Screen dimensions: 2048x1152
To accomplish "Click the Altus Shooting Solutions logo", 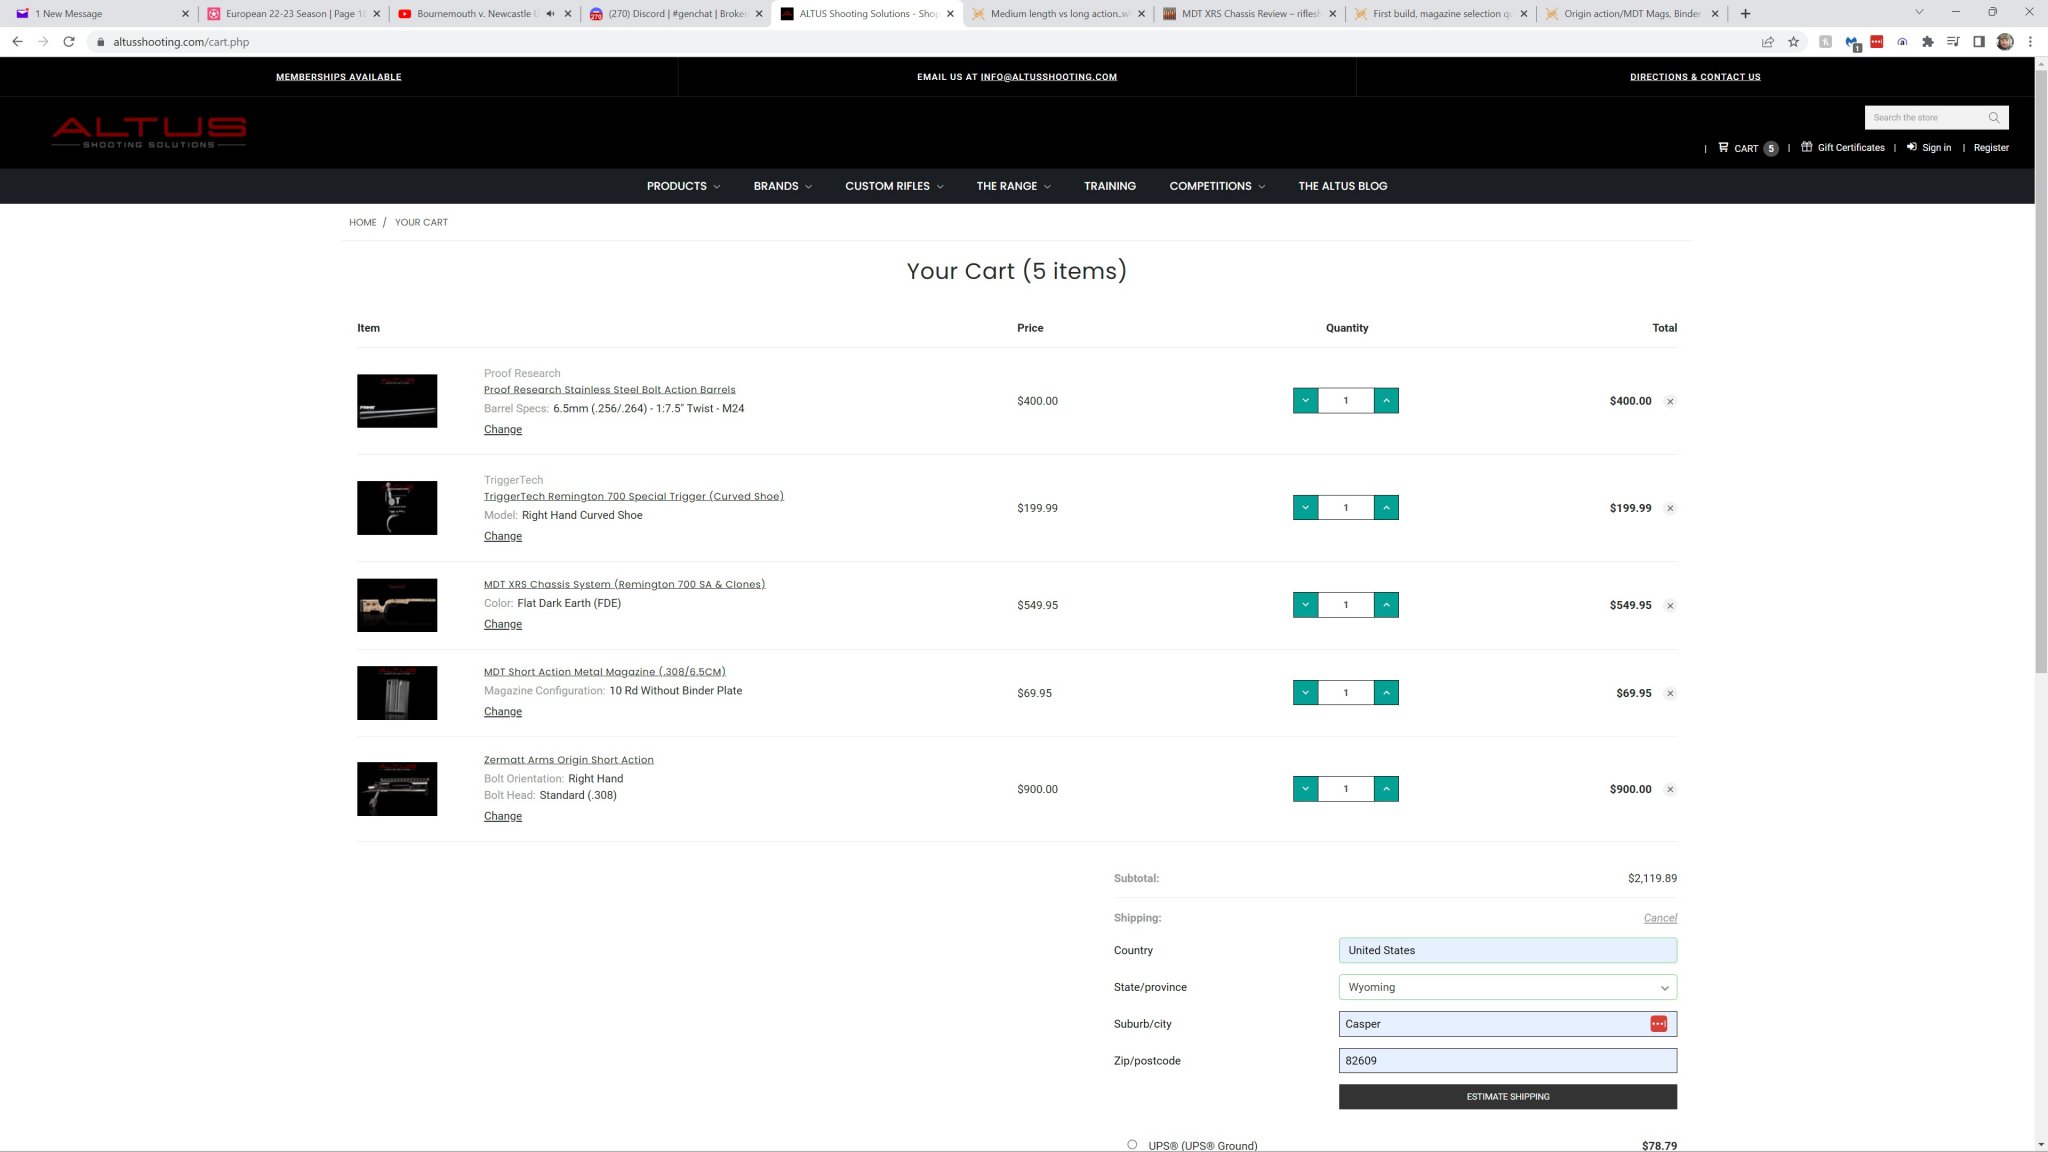I will point(149,132).
